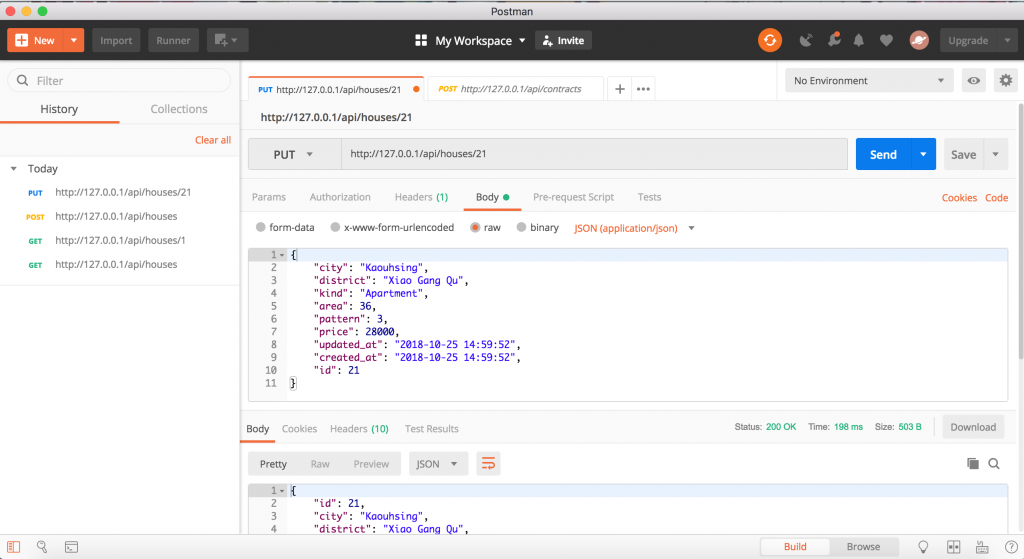This screenshot has height=559, width=1024.
Task: Switch to Build mode
Action: (x=795, y=547)
